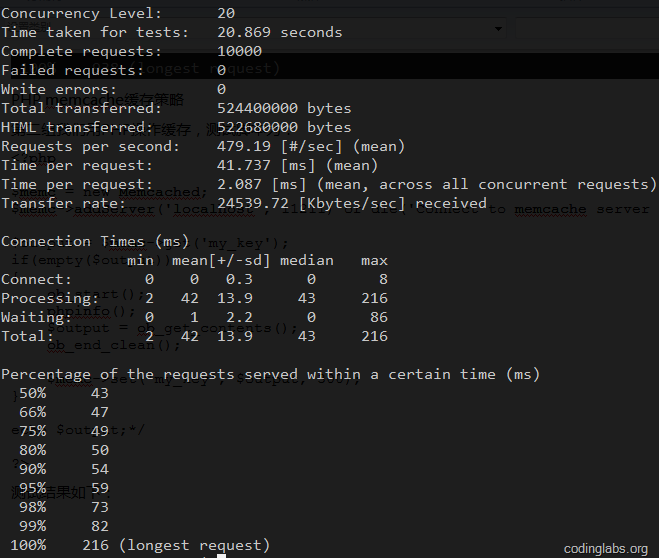659x558 pixels.
Task: Click the "75%" percentile label
Action: 32,431
